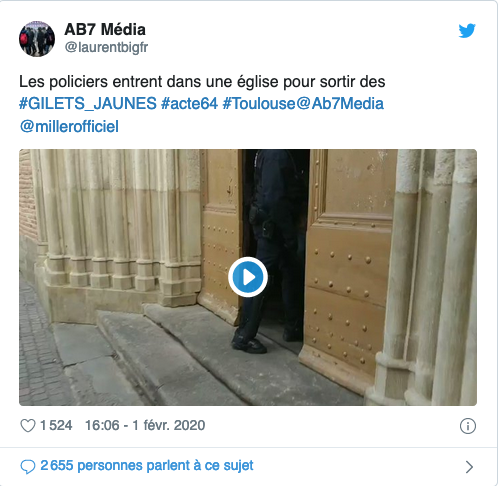
Task: Open AB7 Média profile avatar
Action: [37, 39]
